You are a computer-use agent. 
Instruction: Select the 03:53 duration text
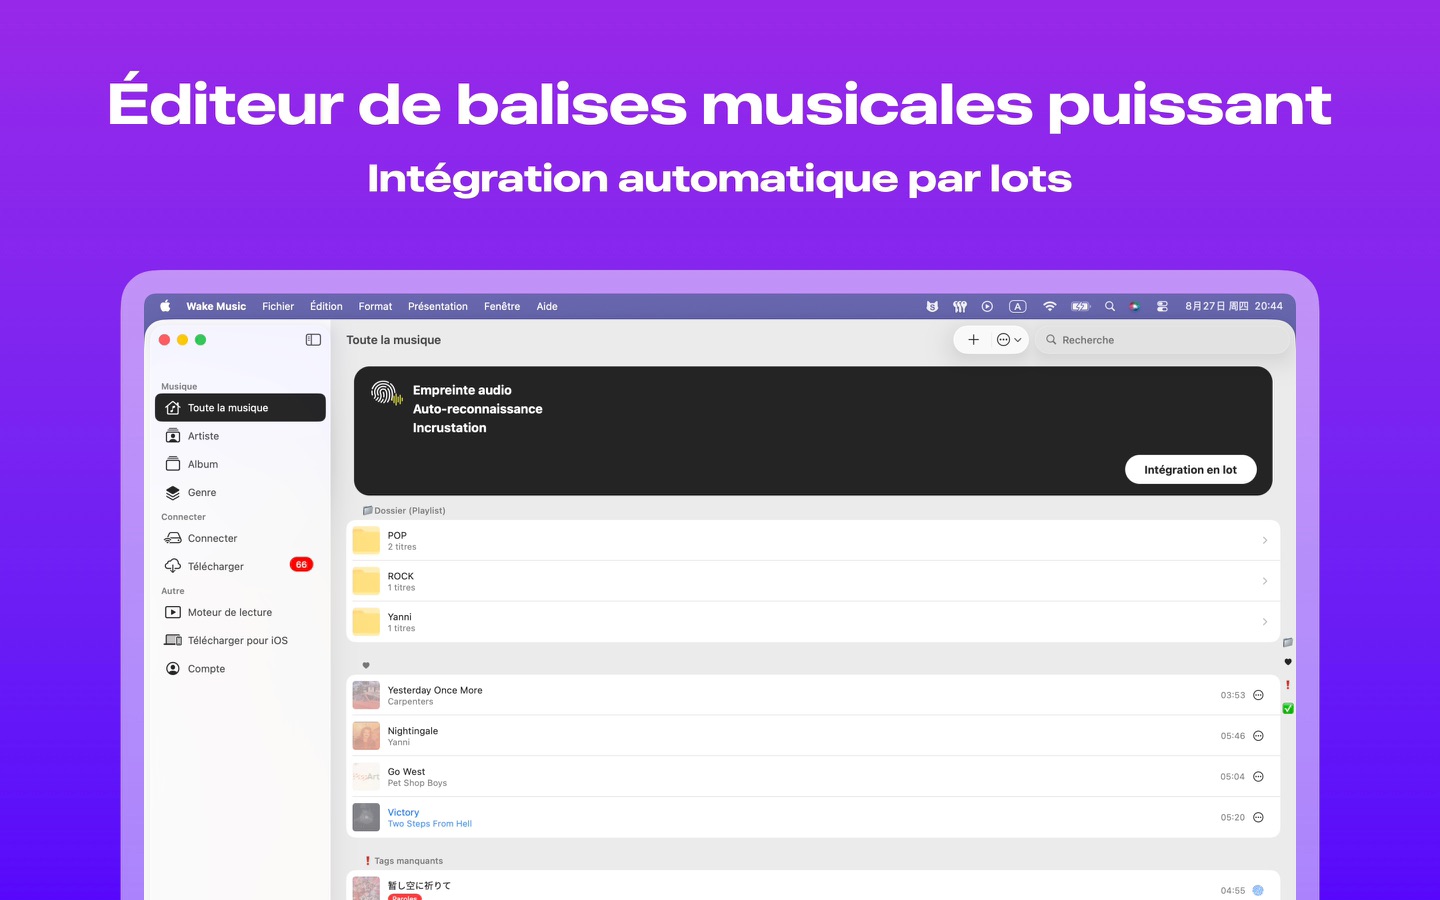coord(1232,695)
